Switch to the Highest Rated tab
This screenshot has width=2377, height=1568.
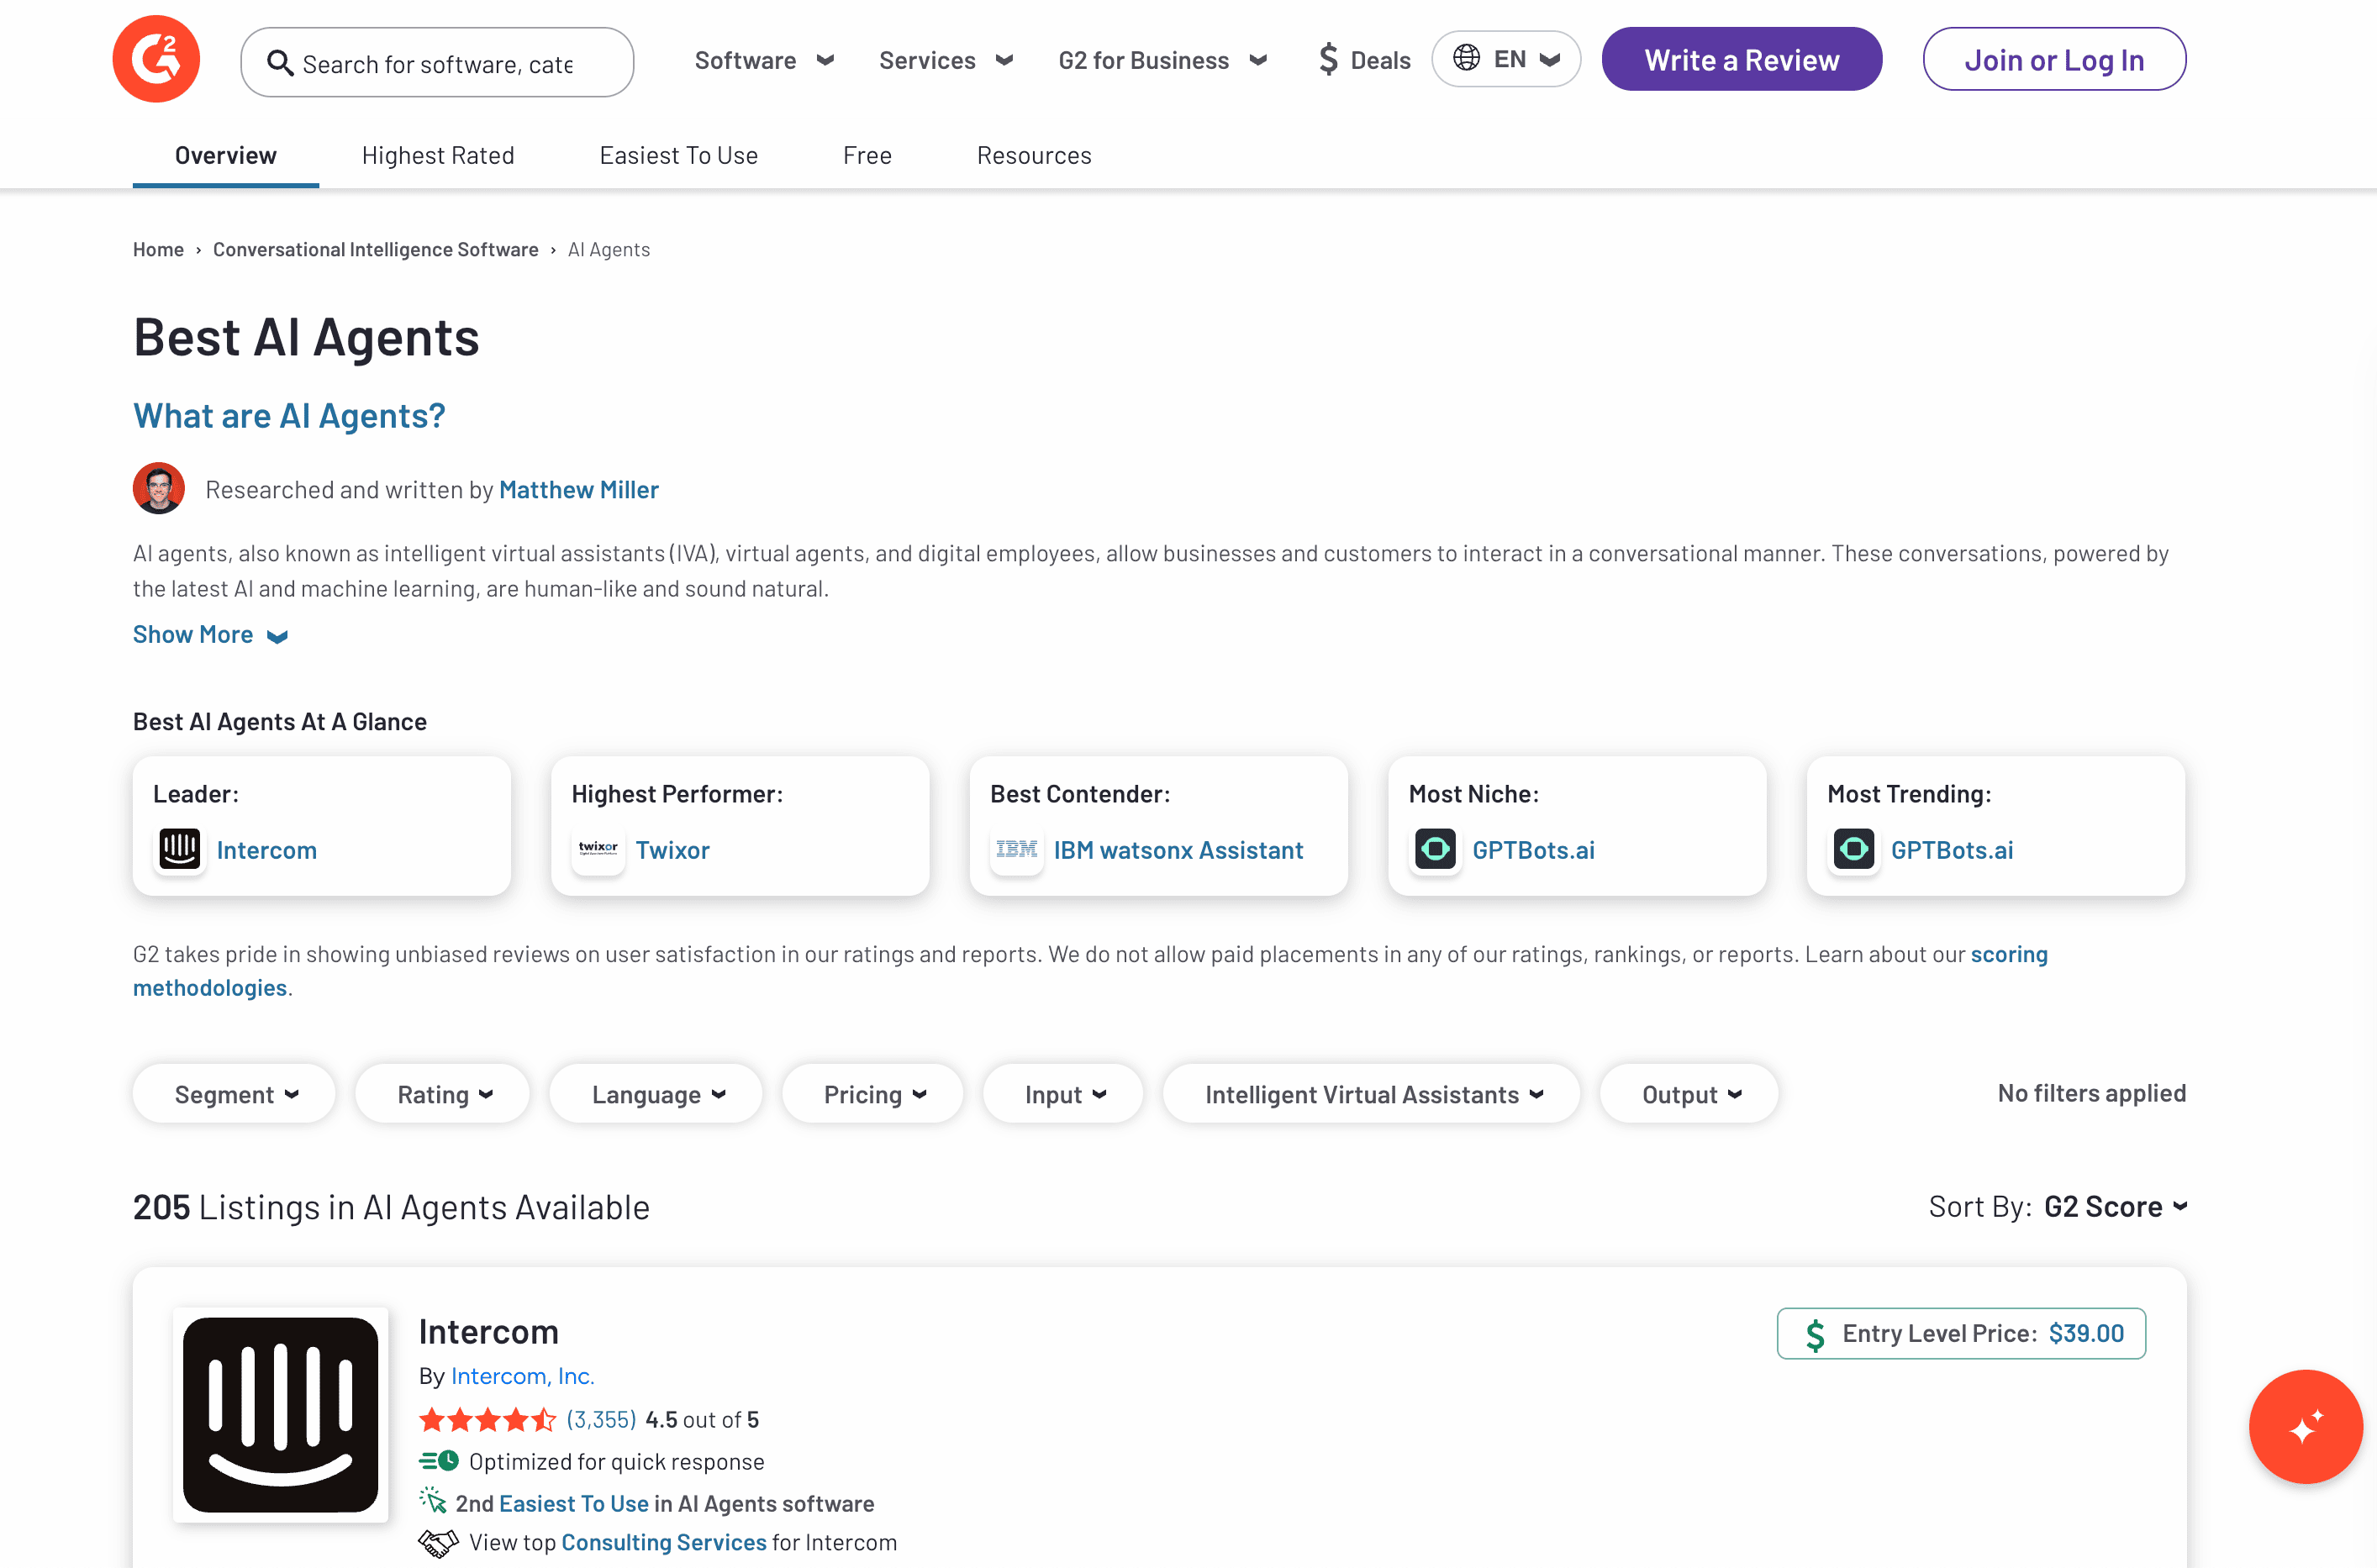tap(438, 155)
